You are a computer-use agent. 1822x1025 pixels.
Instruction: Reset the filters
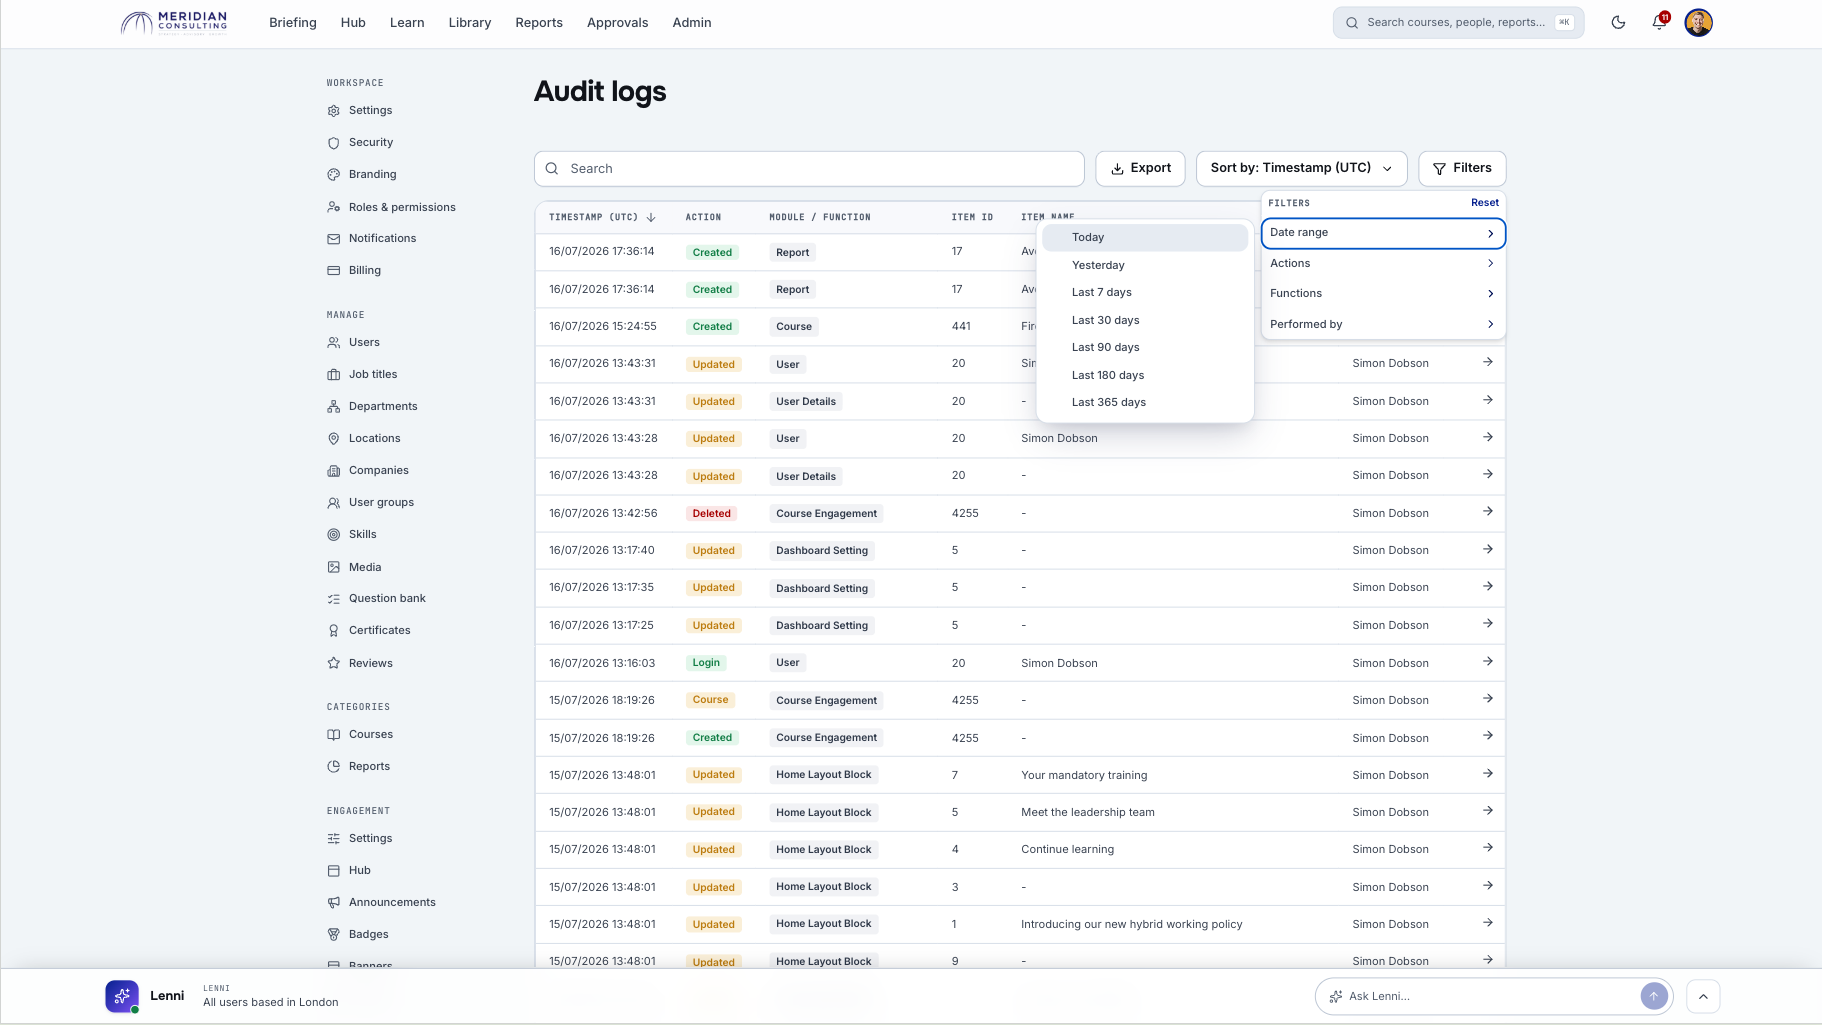pyautogui.click(x=1484, y=202)
